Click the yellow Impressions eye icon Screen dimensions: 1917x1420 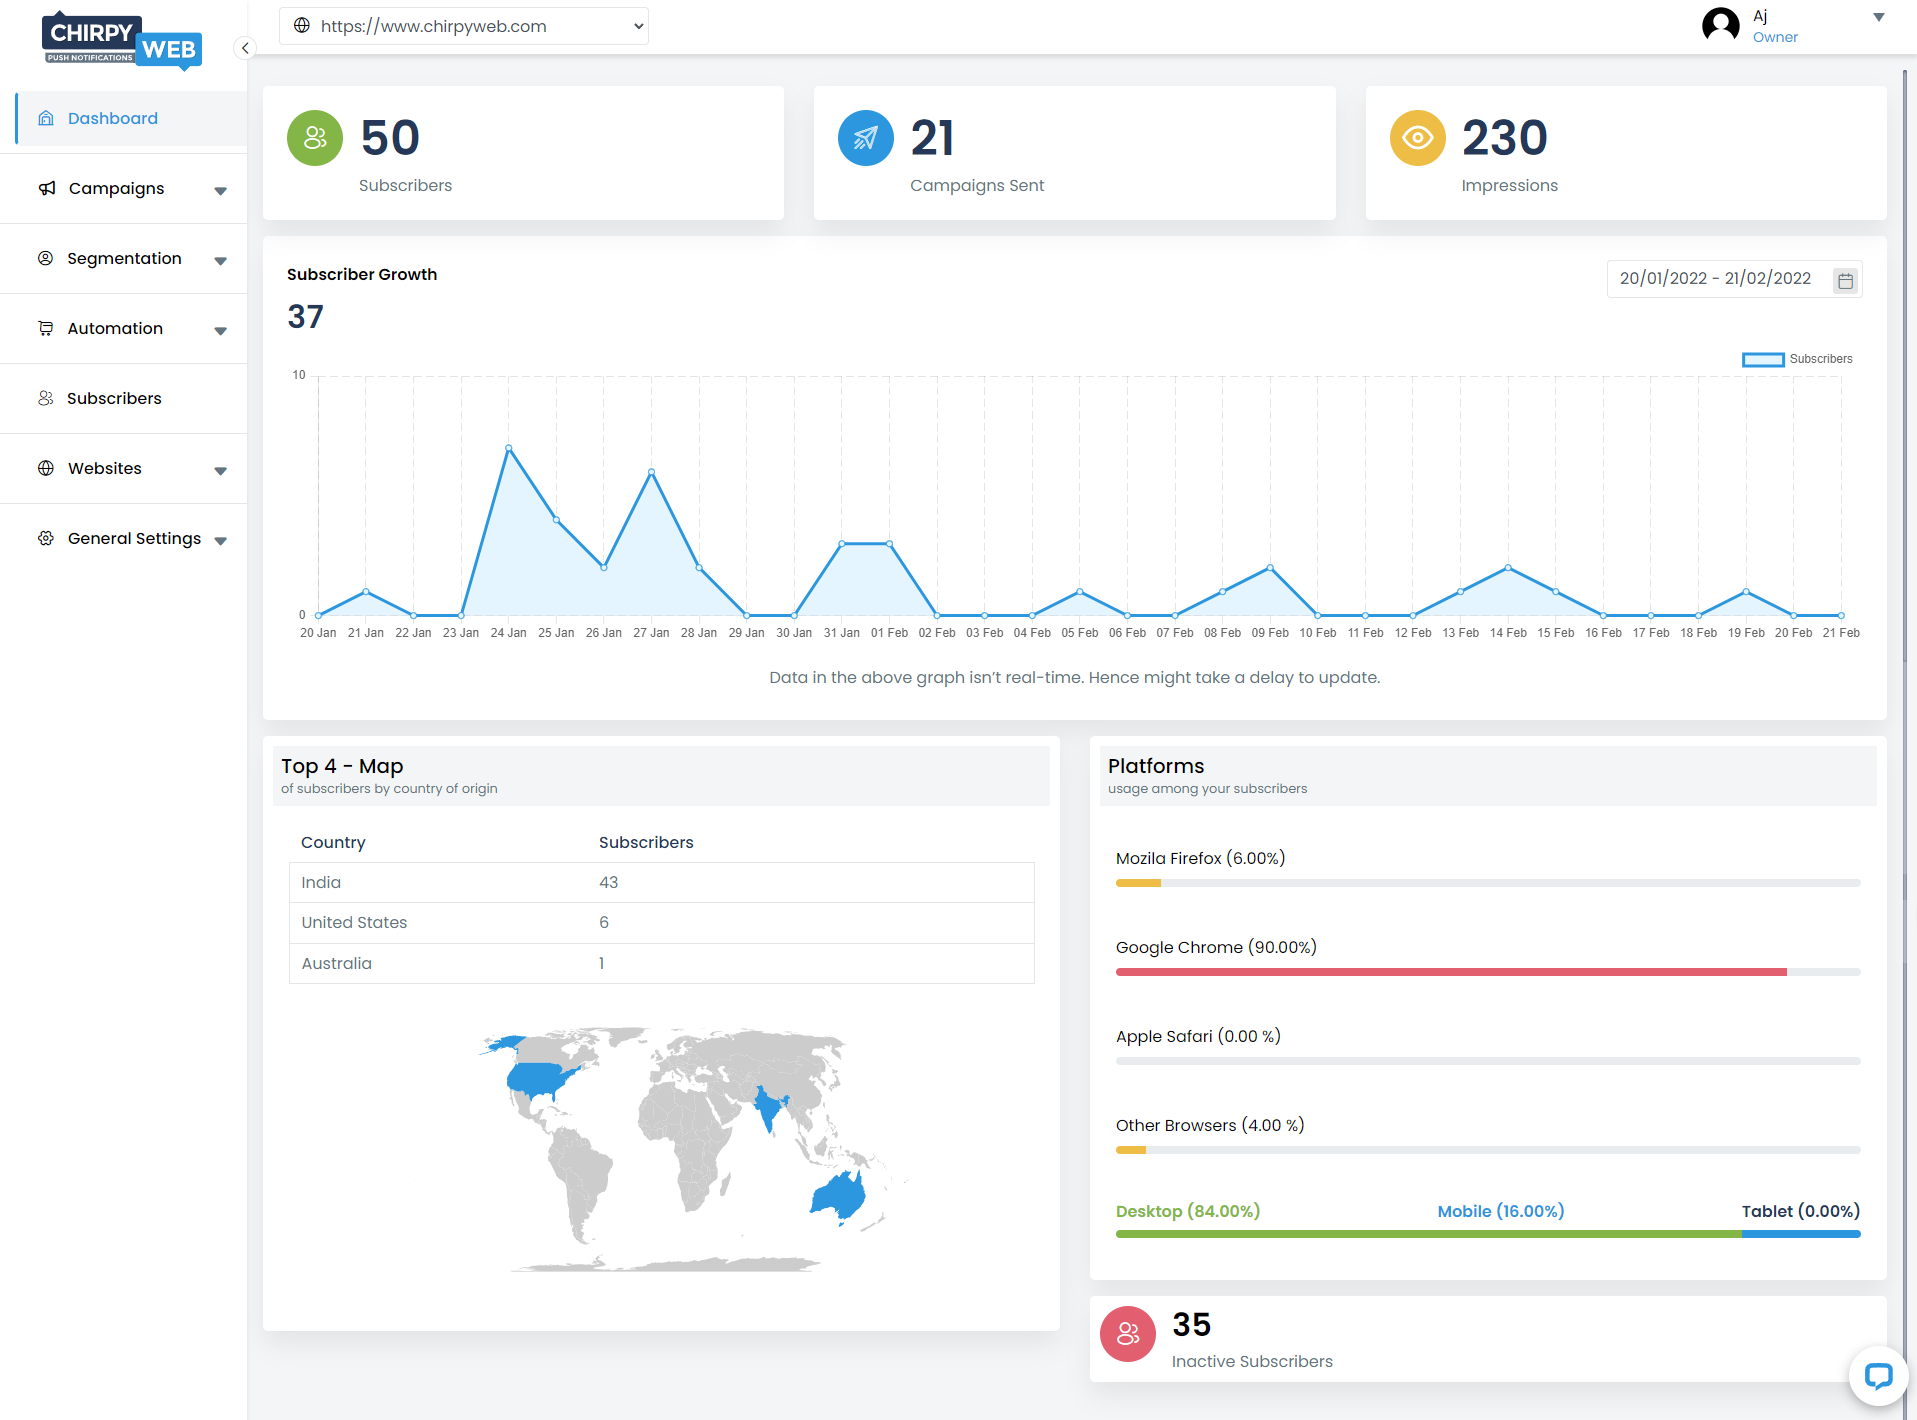point(1418,138)
